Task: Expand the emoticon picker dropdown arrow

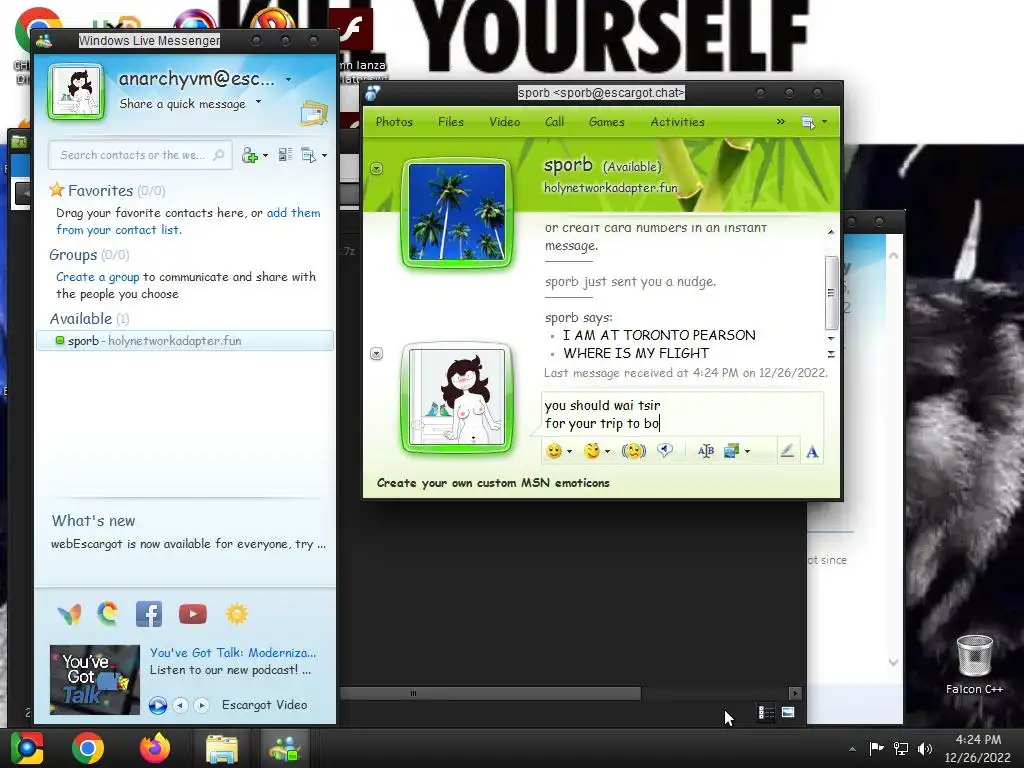Action: [569, 451]
